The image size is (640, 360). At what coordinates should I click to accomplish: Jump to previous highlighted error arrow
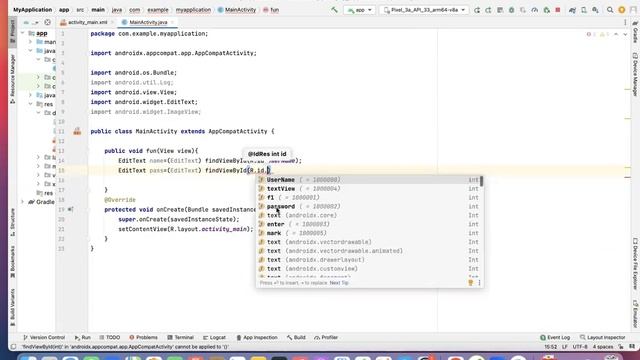click(x=616, y=34)
